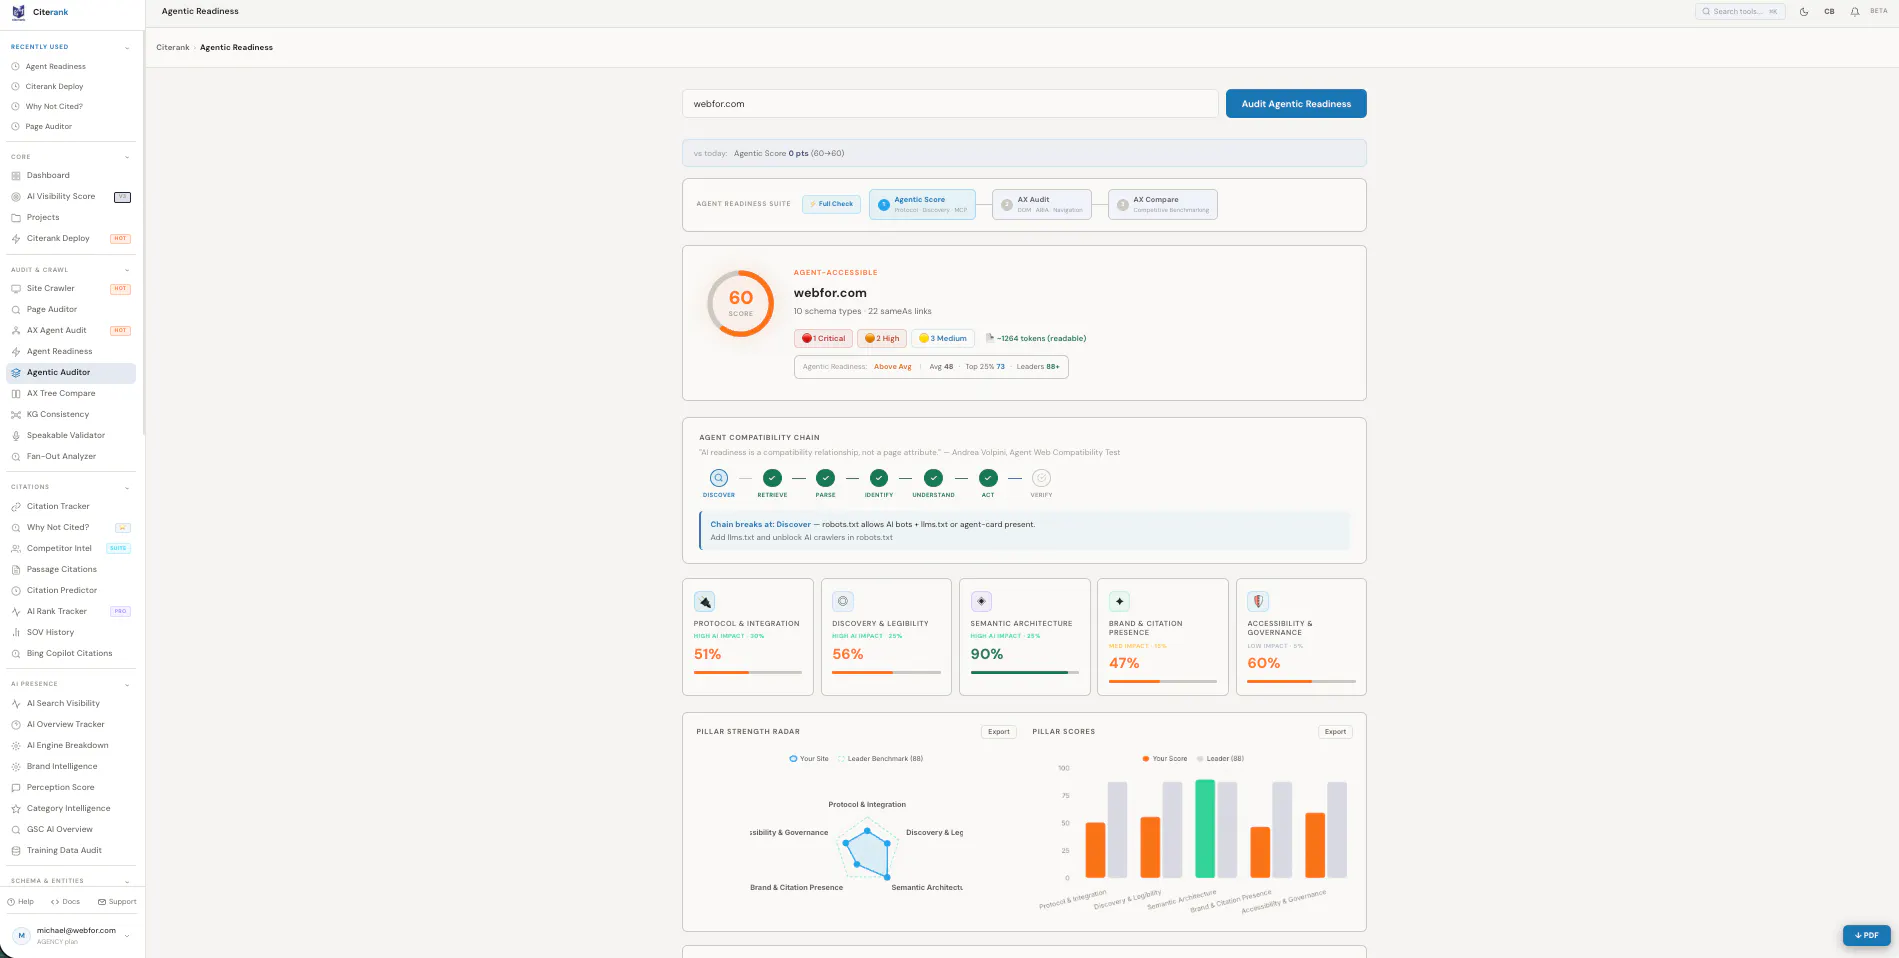Open AX Tree Compare via its icon

coord(16,394)
